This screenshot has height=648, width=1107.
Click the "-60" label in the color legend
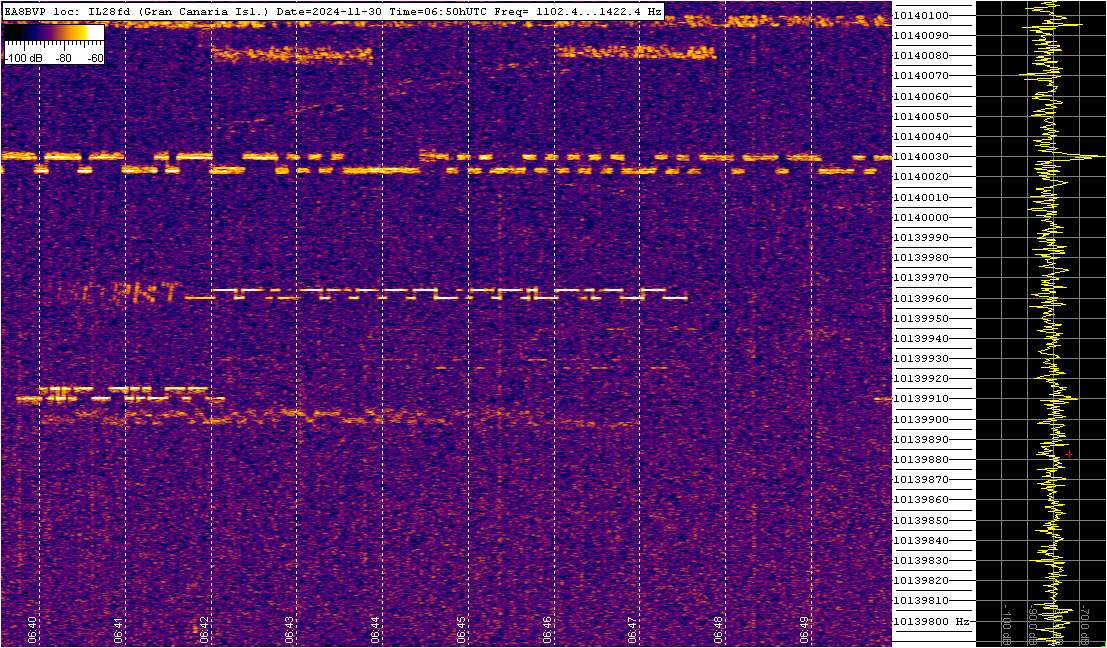[x=95, y=59]
